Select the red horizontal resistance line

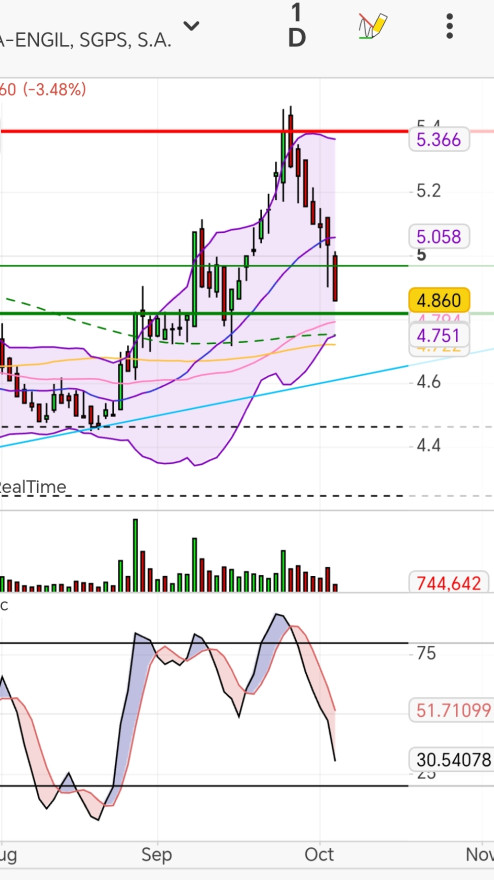coord(204,131)
